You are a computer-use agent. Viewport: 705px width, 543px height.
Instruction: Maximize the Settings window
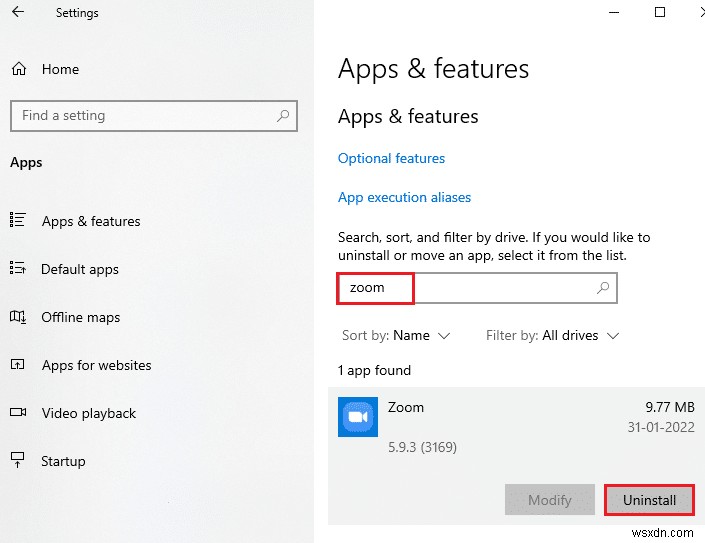(660, 12)
